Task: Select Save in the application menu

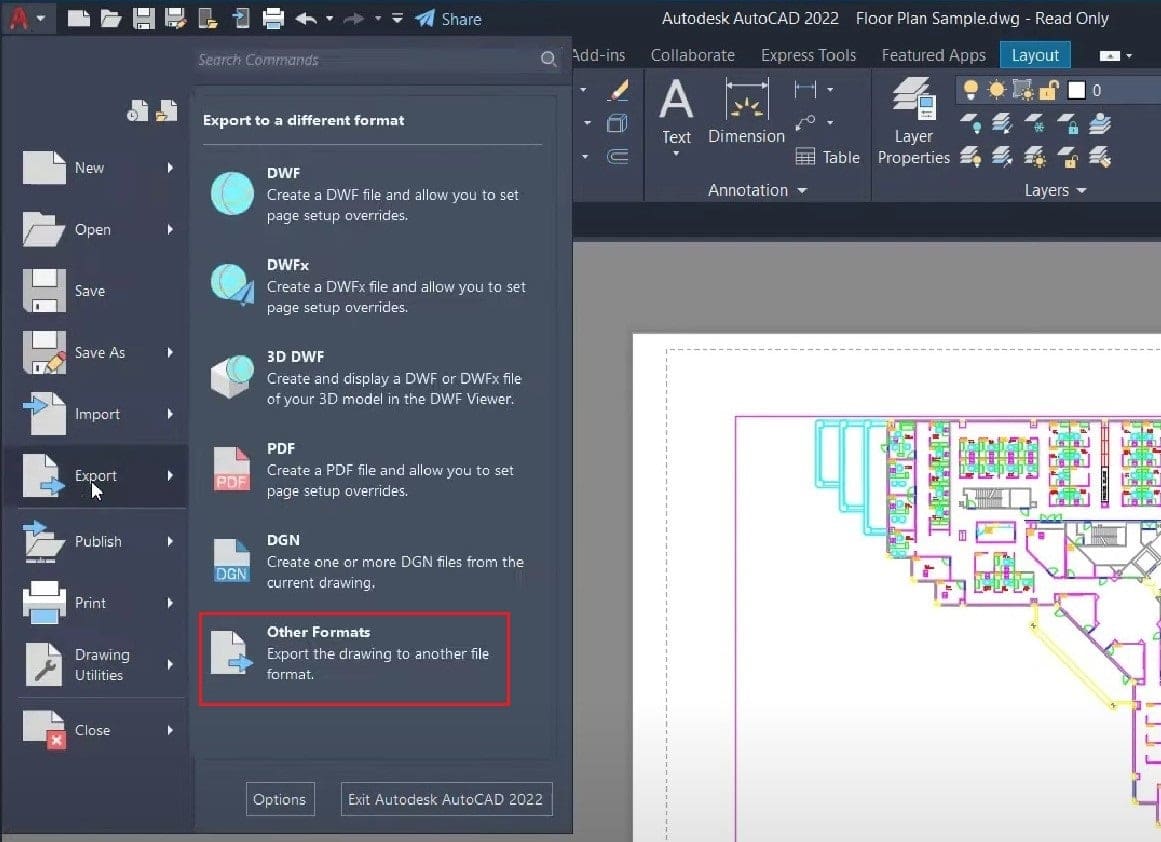Action: [96, 291]
